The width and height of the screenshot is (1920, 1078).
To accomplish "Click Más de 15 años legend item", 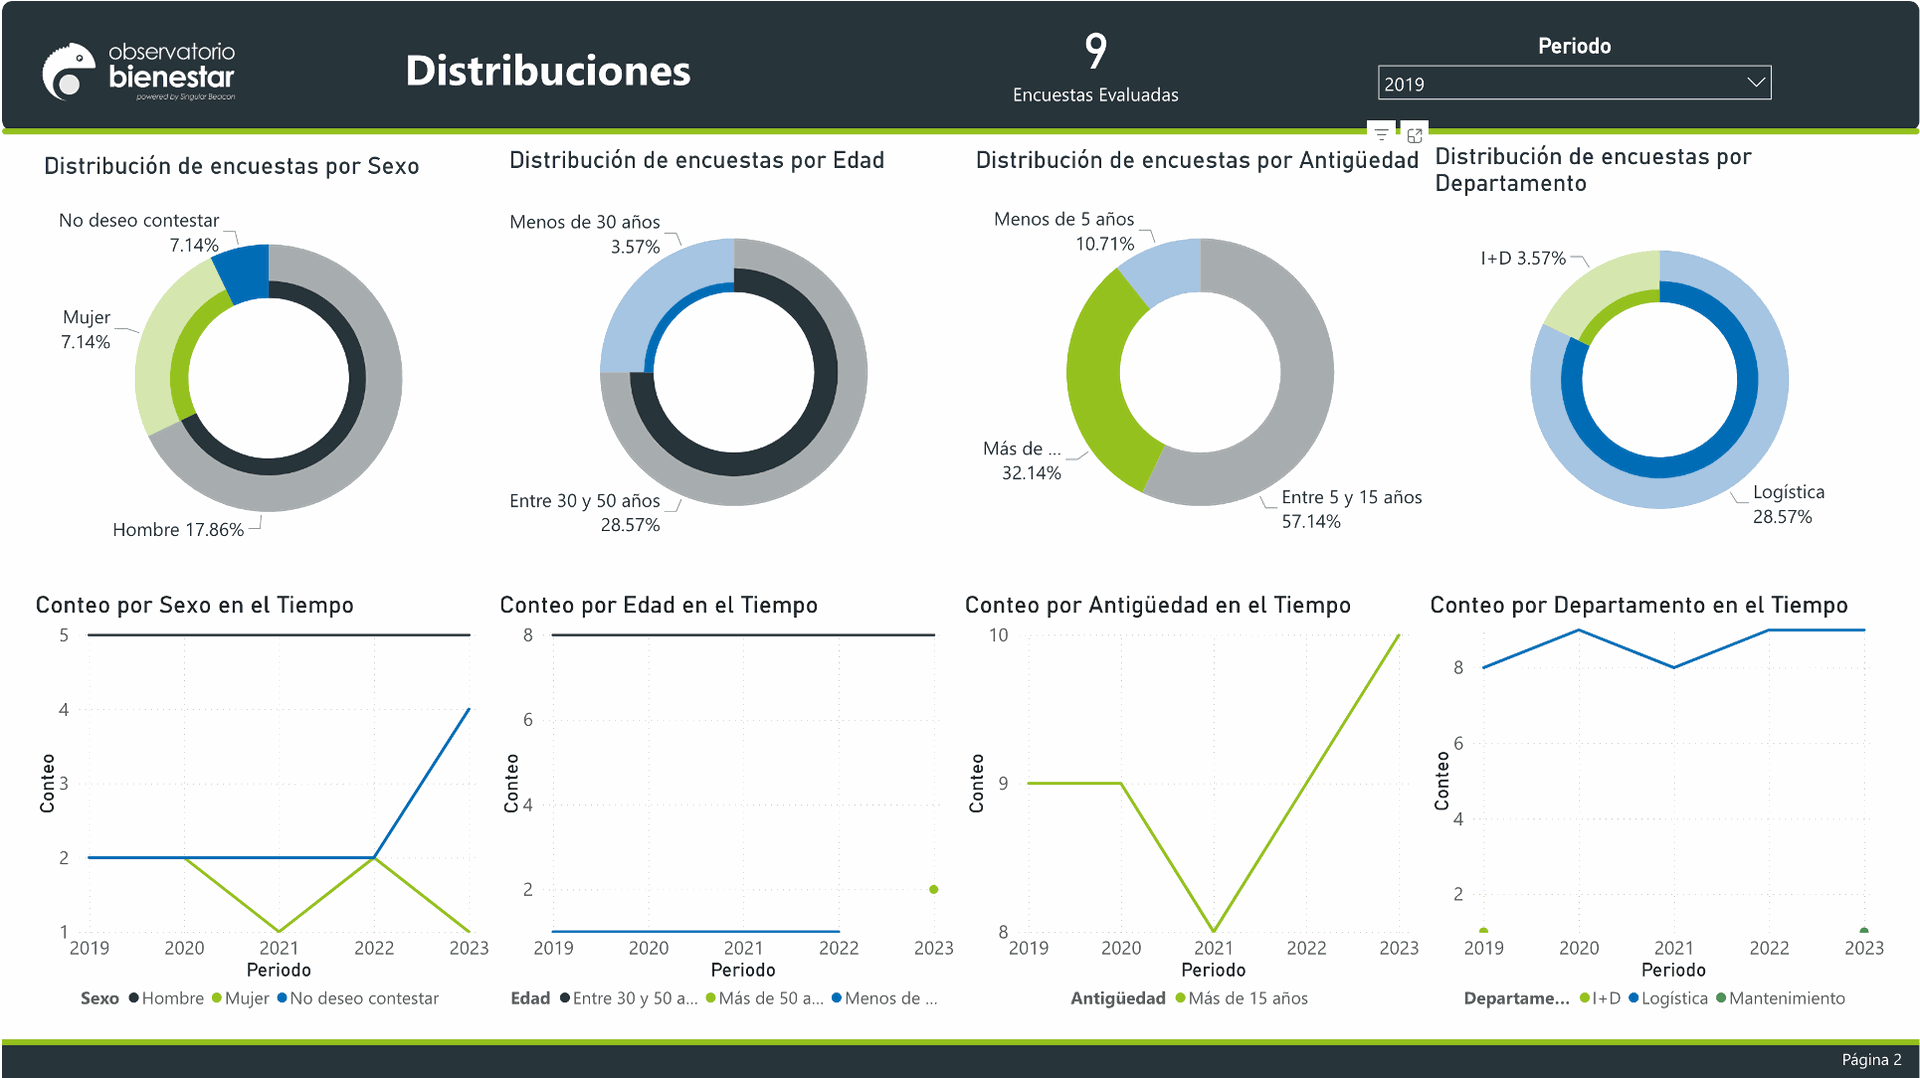I will [x=1241, y=998].
